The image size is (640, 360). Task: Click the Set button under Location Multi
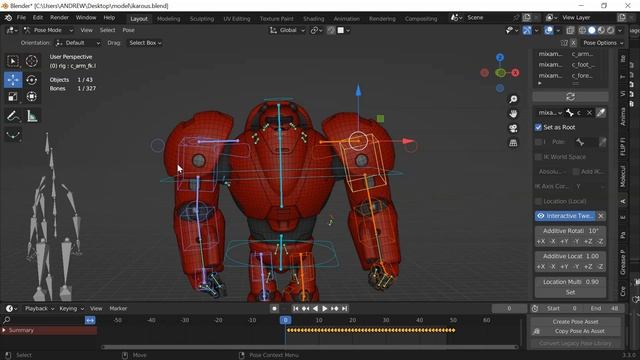point(570,292)
